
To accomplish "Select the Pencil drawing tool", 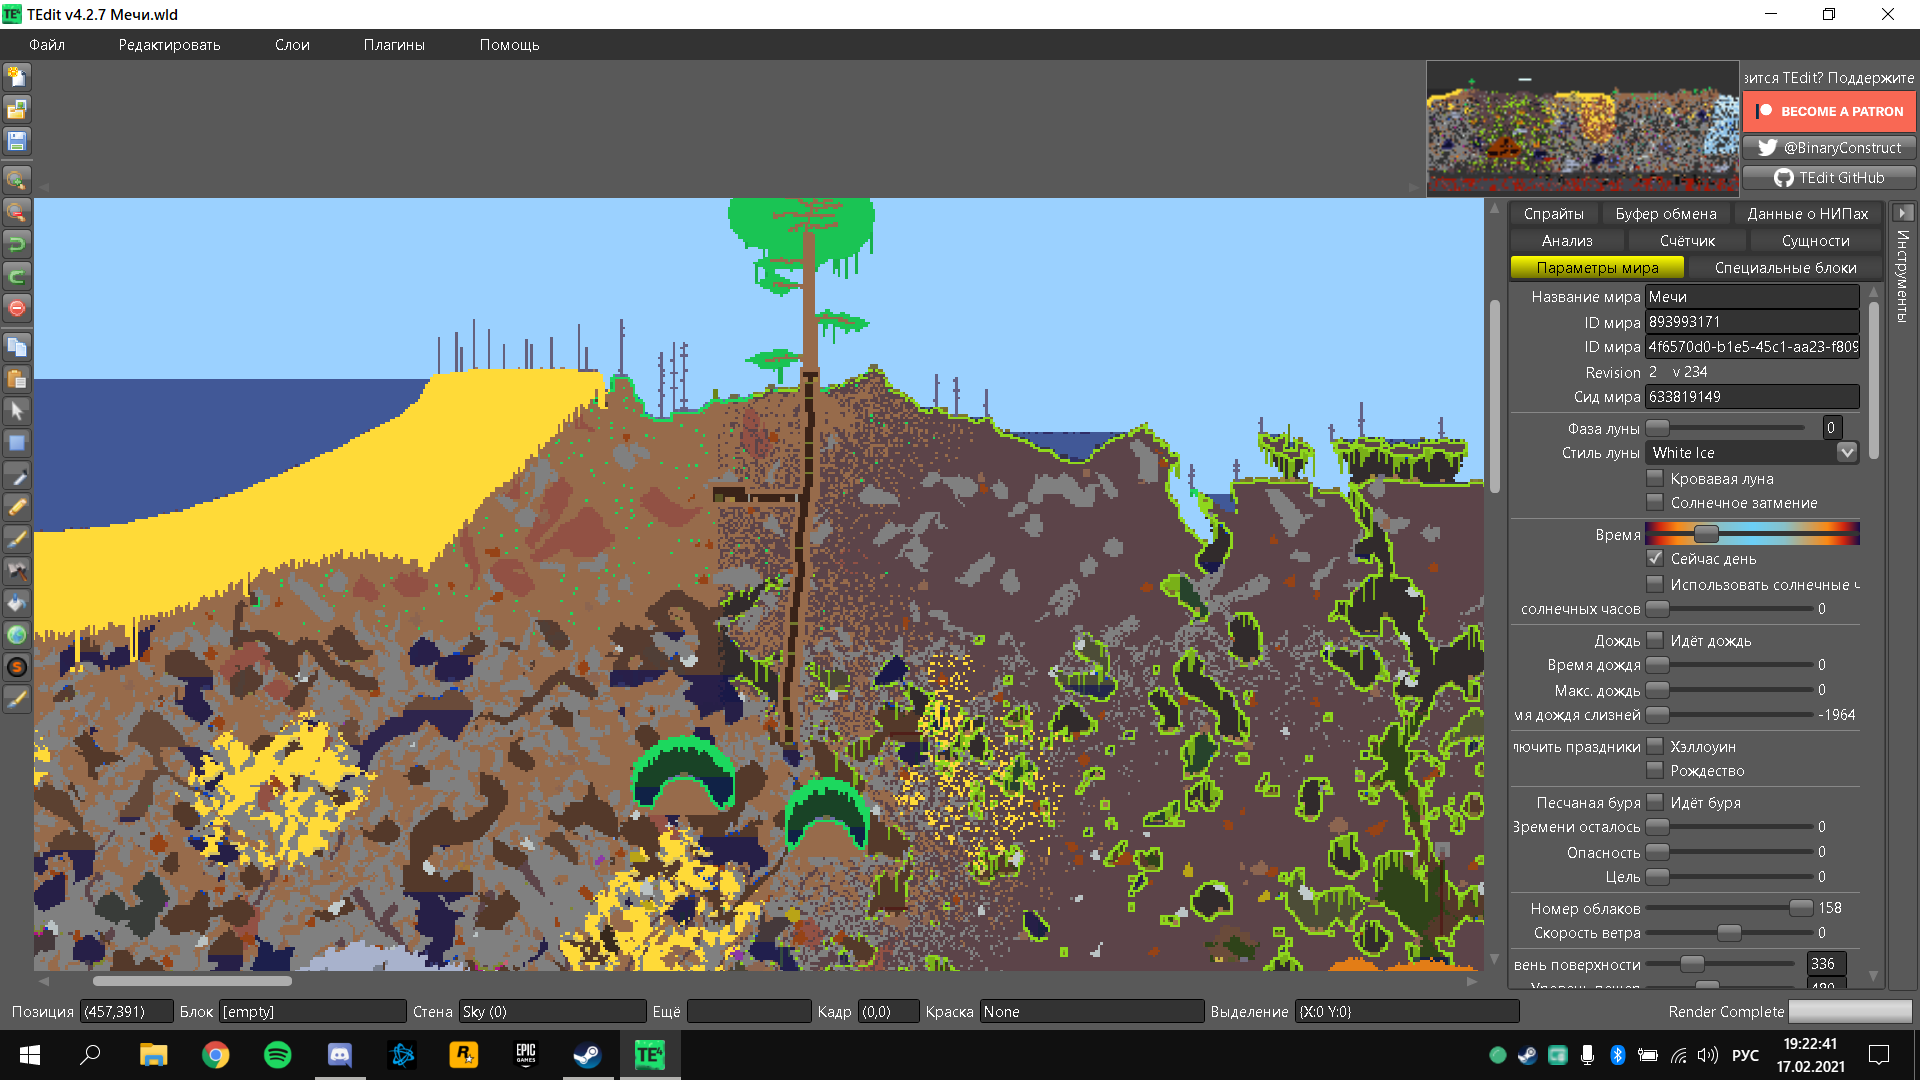I will [17, 507].
